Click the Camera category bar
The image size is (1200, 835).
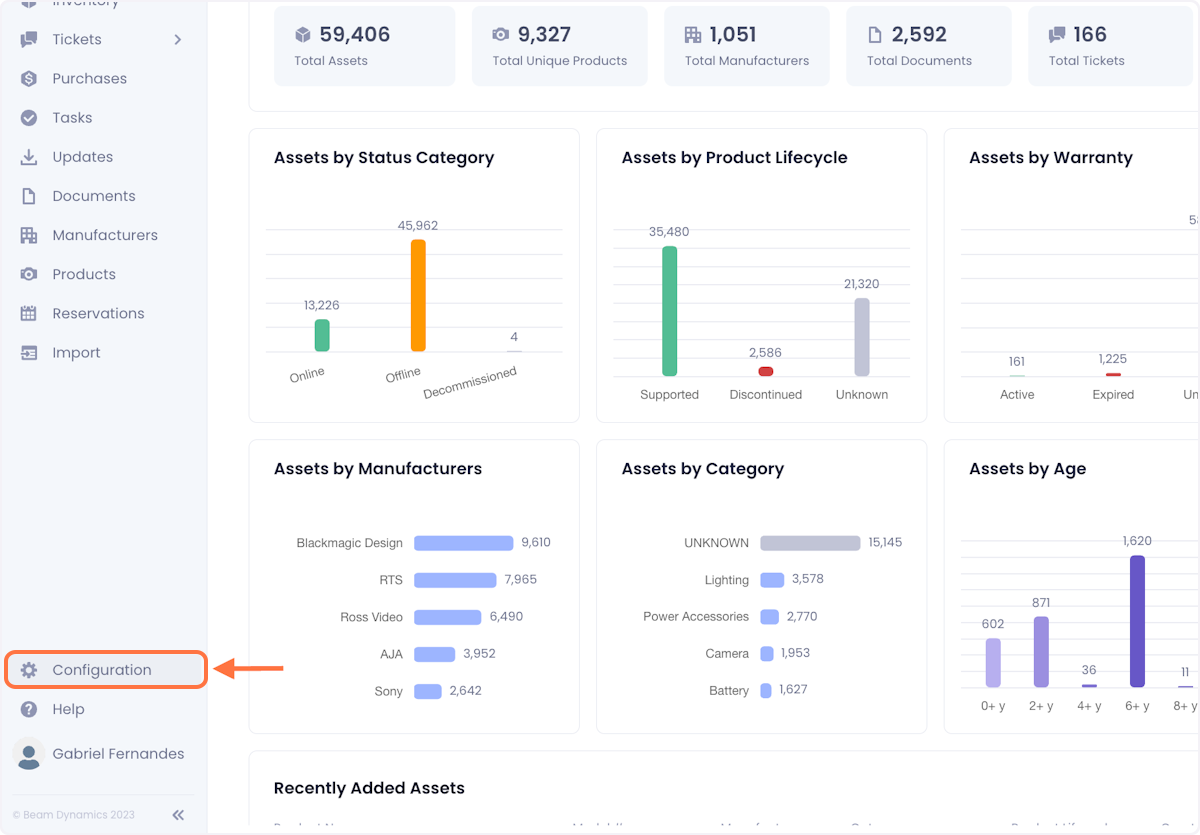[x=767, y=654]
